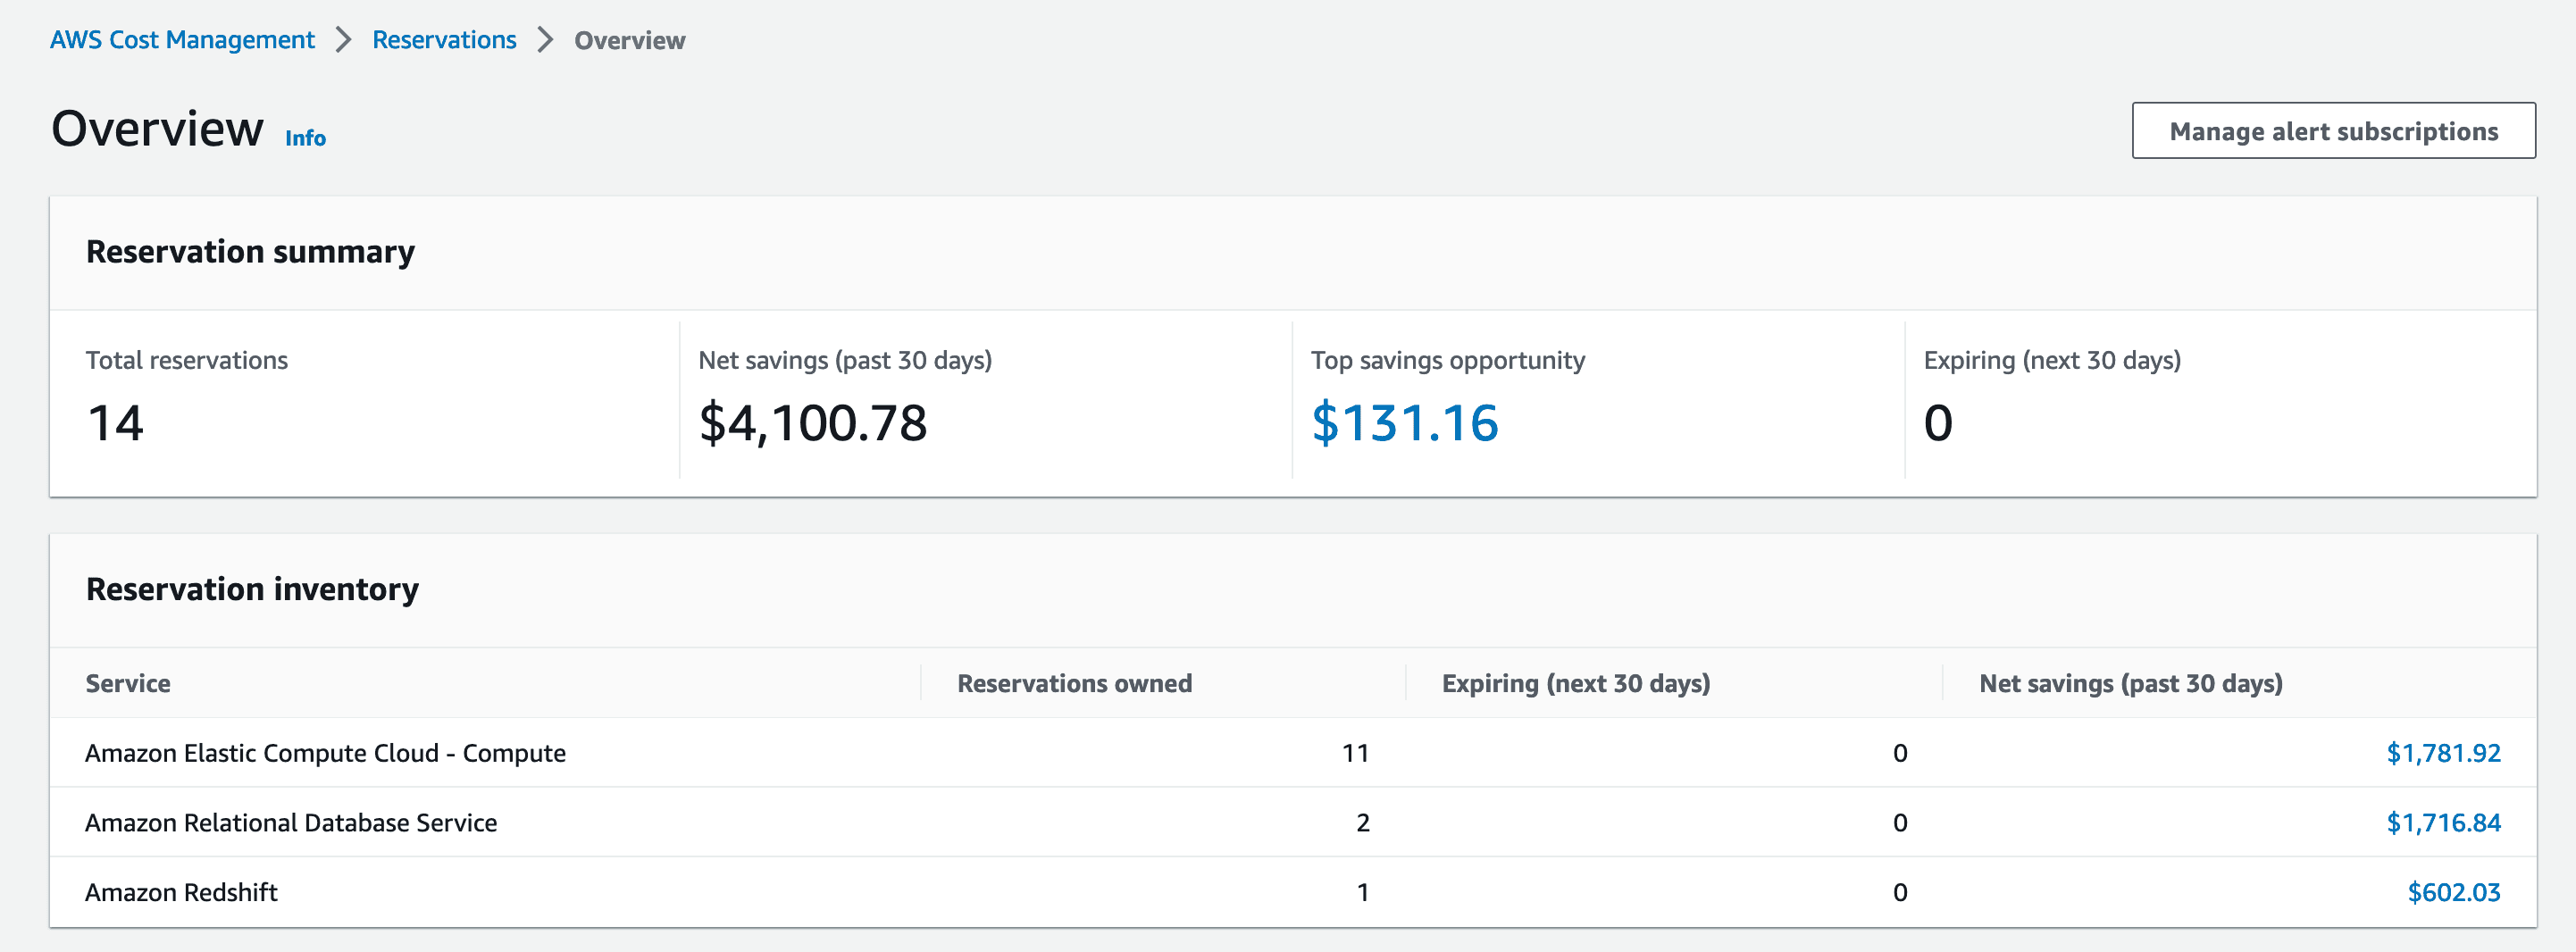The width and height of the screenshot is (2576, 952).
Task: Select the Reservations owned column header
Action: click(1074, 683)
